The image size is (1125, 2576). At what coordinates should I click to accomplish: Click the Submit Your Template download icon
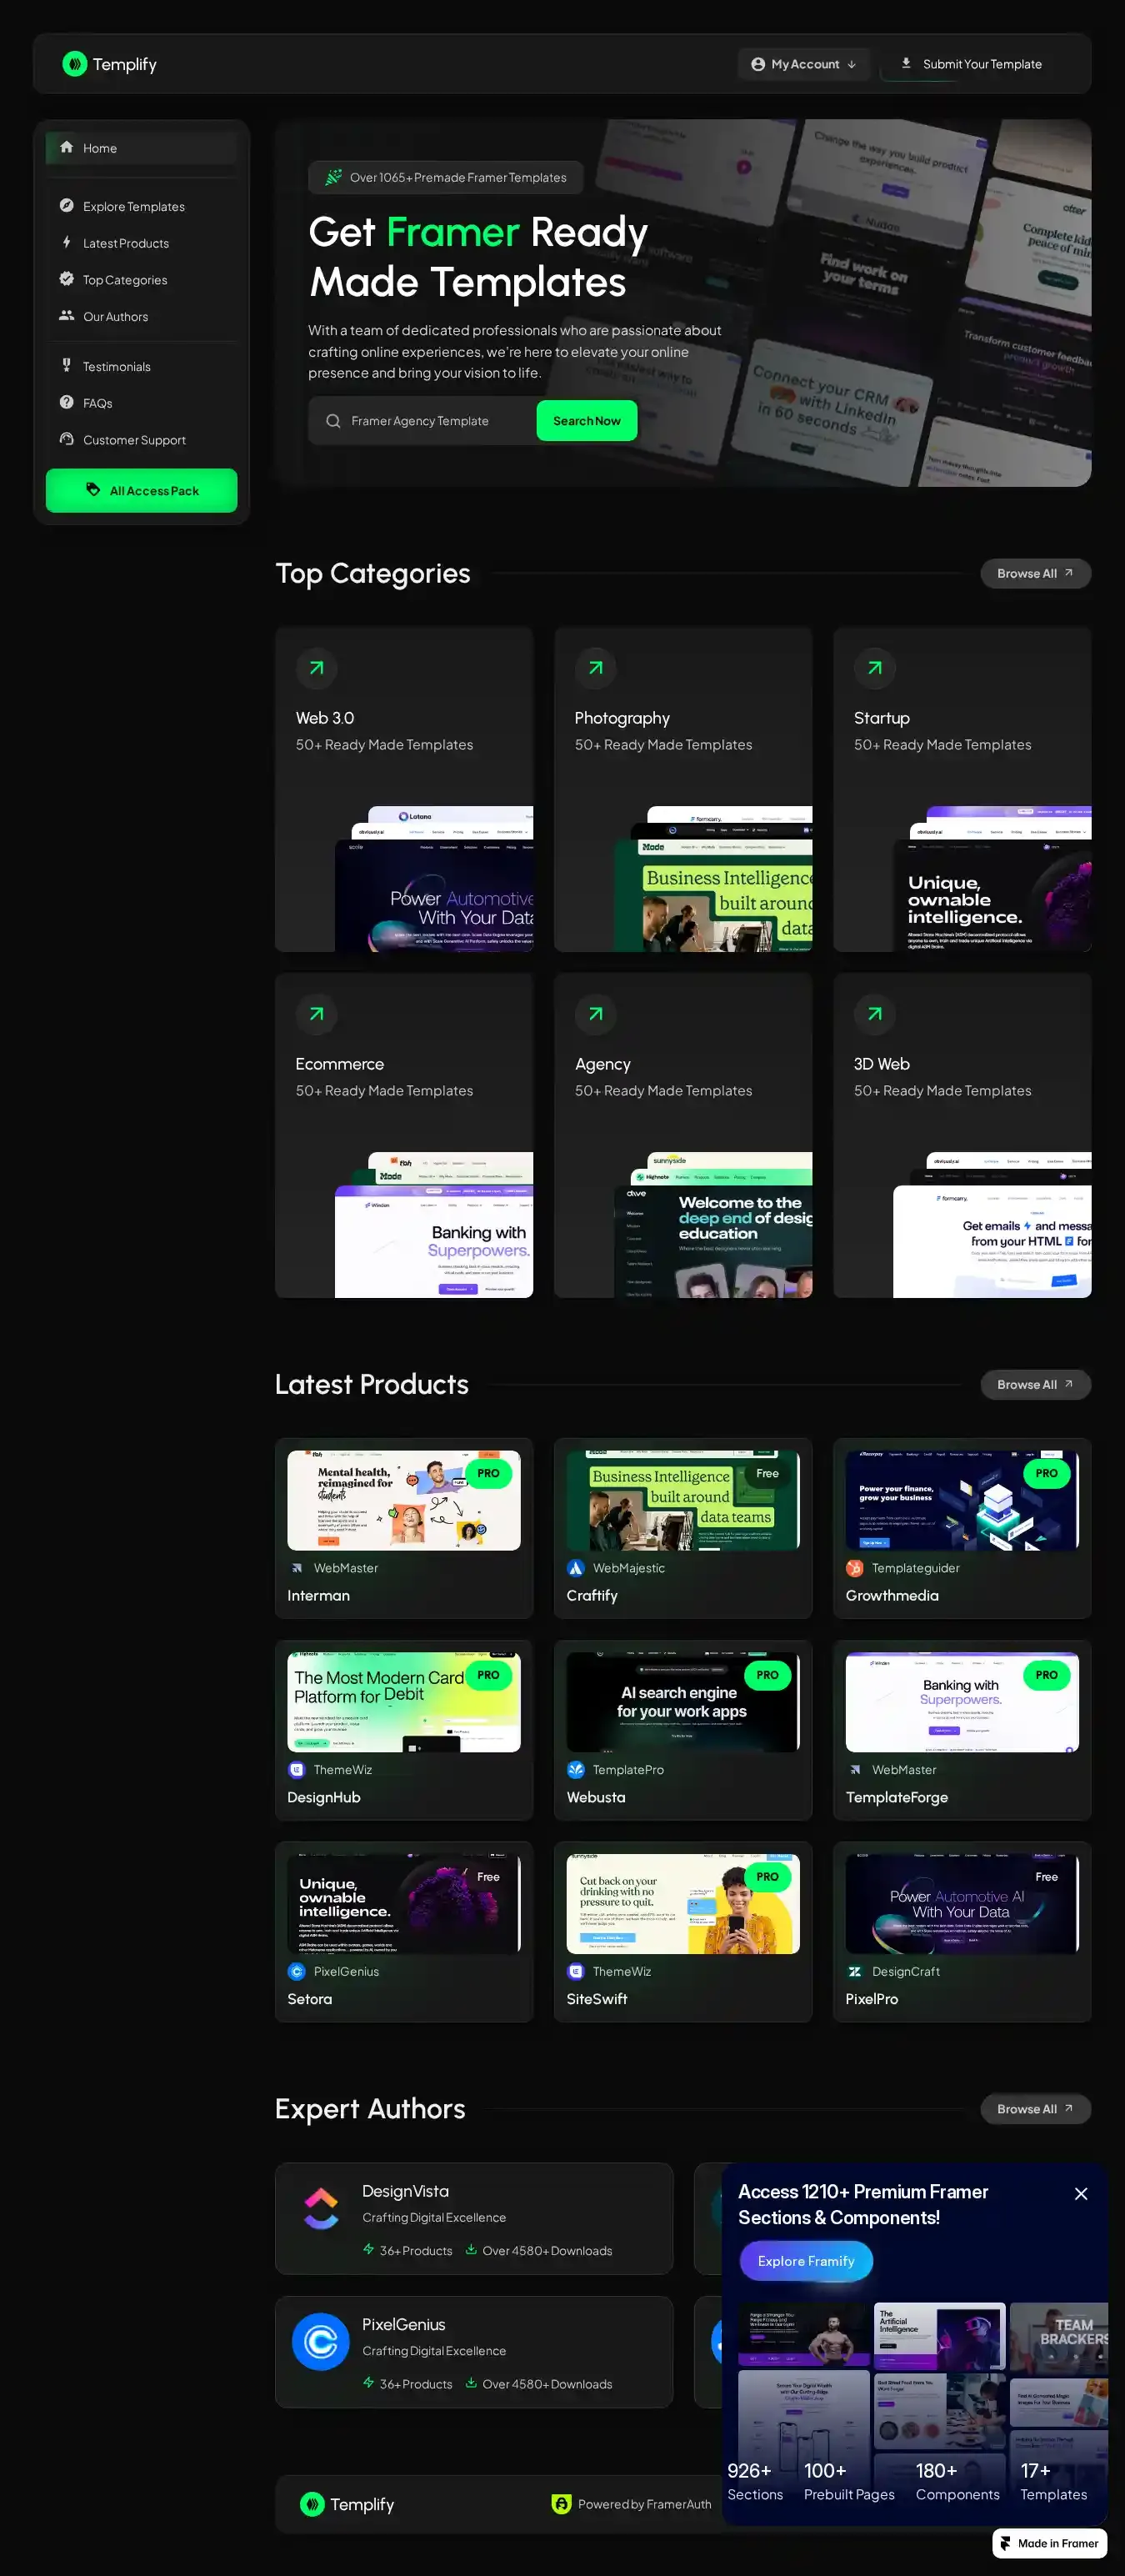[x=906, y=63]
